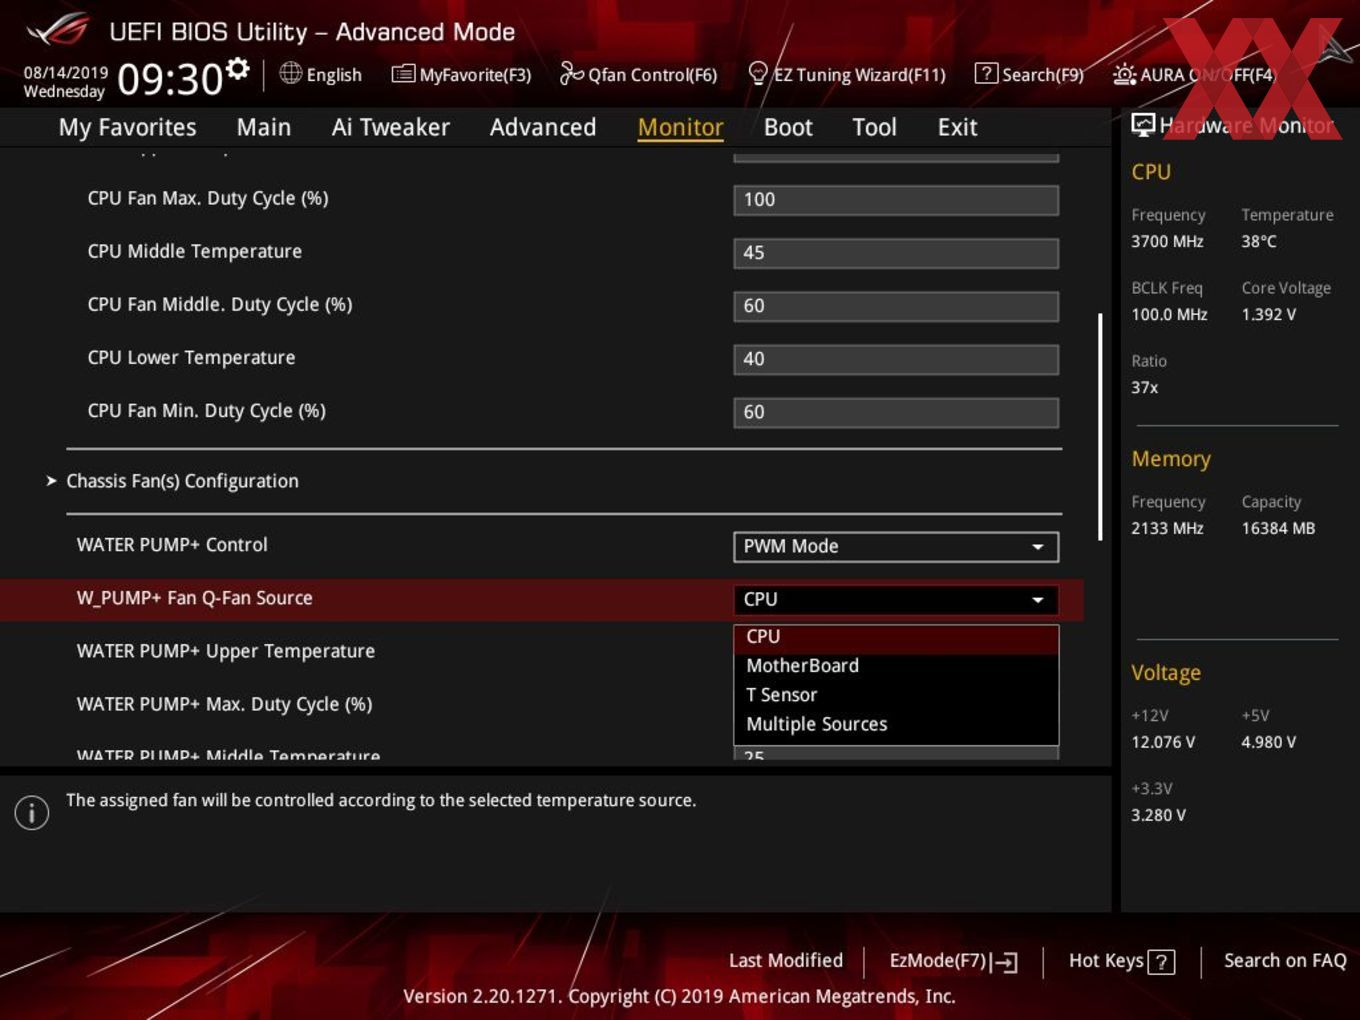Click the 38°C CPU temperature value
Image resolution: width=1360 pixels, height=1020 pixels.
[1259, 241]
